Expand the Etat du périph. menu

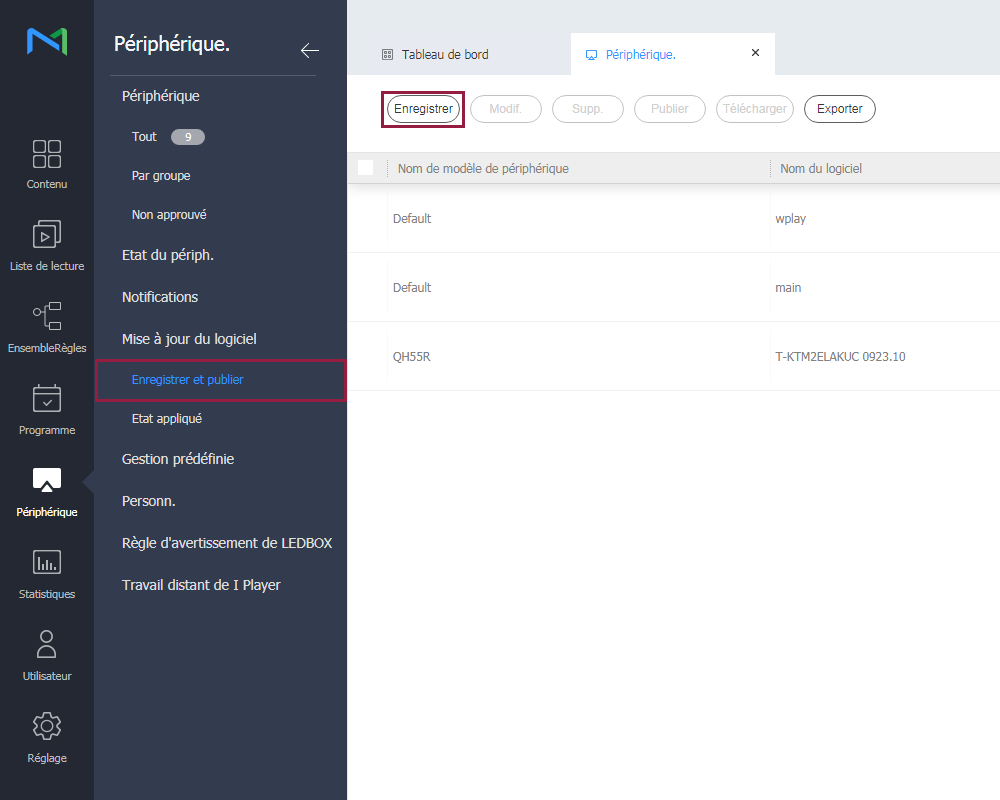(168, 255)
